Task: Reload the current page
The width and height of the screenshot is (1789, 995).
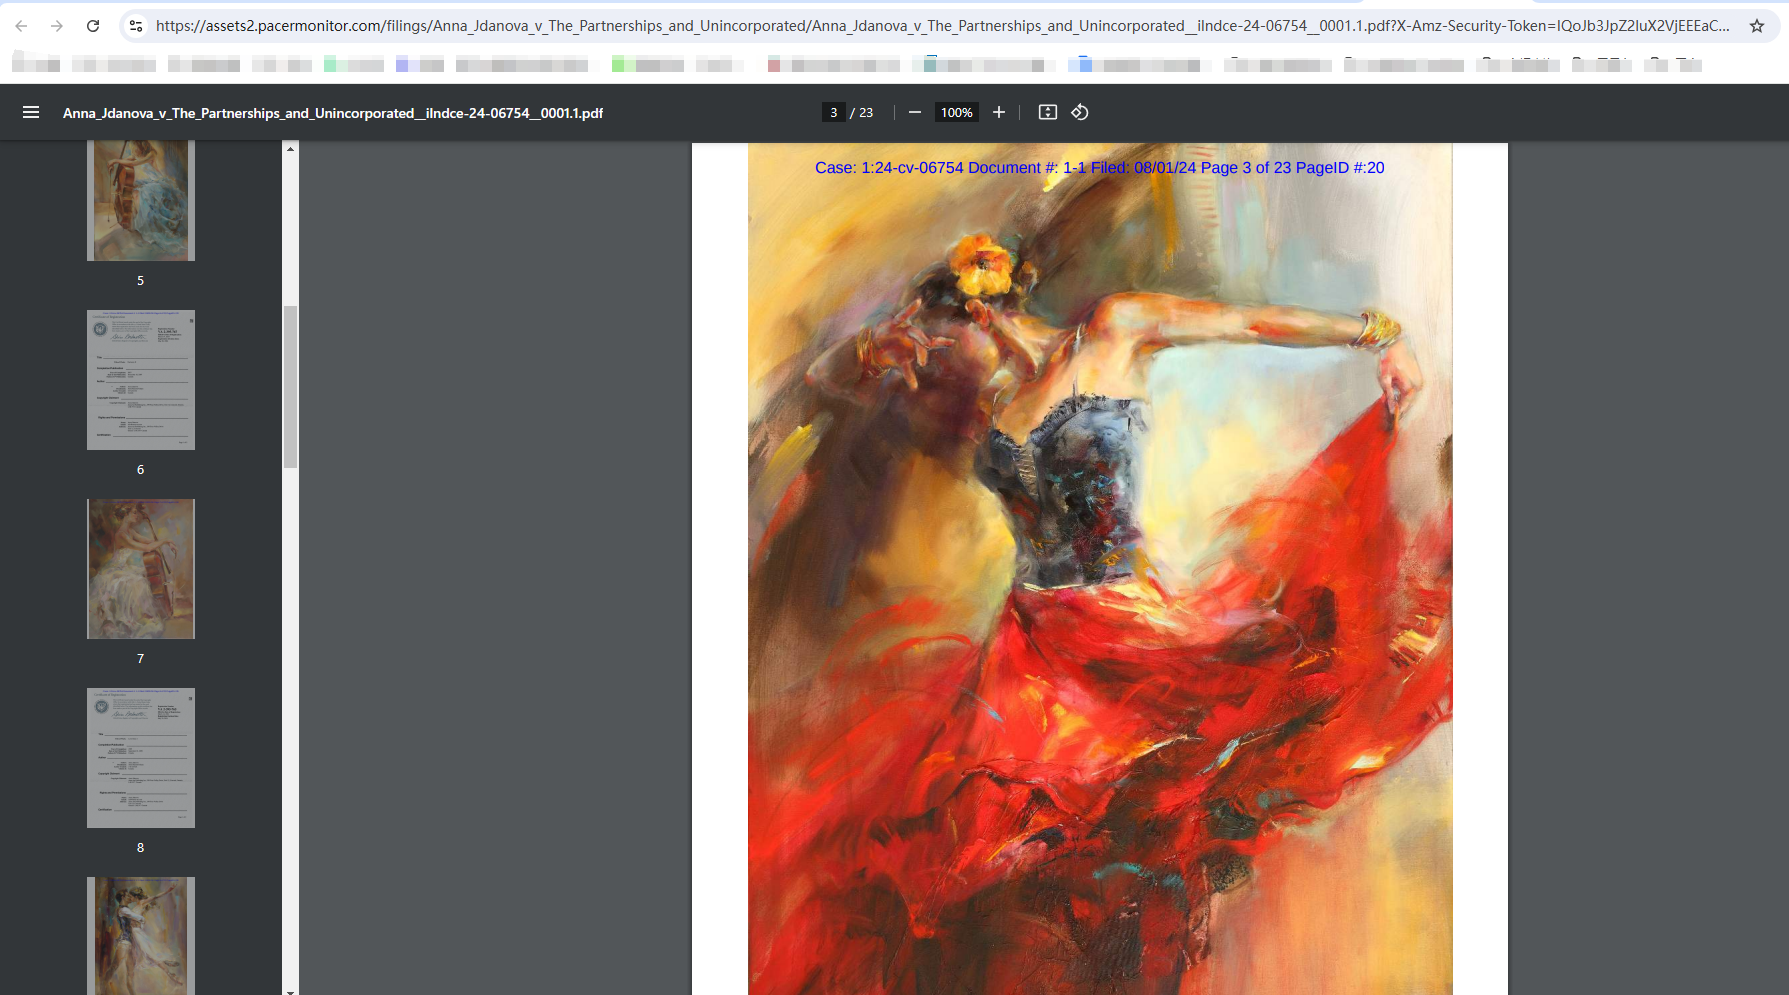Action: (x=93, y=25)
